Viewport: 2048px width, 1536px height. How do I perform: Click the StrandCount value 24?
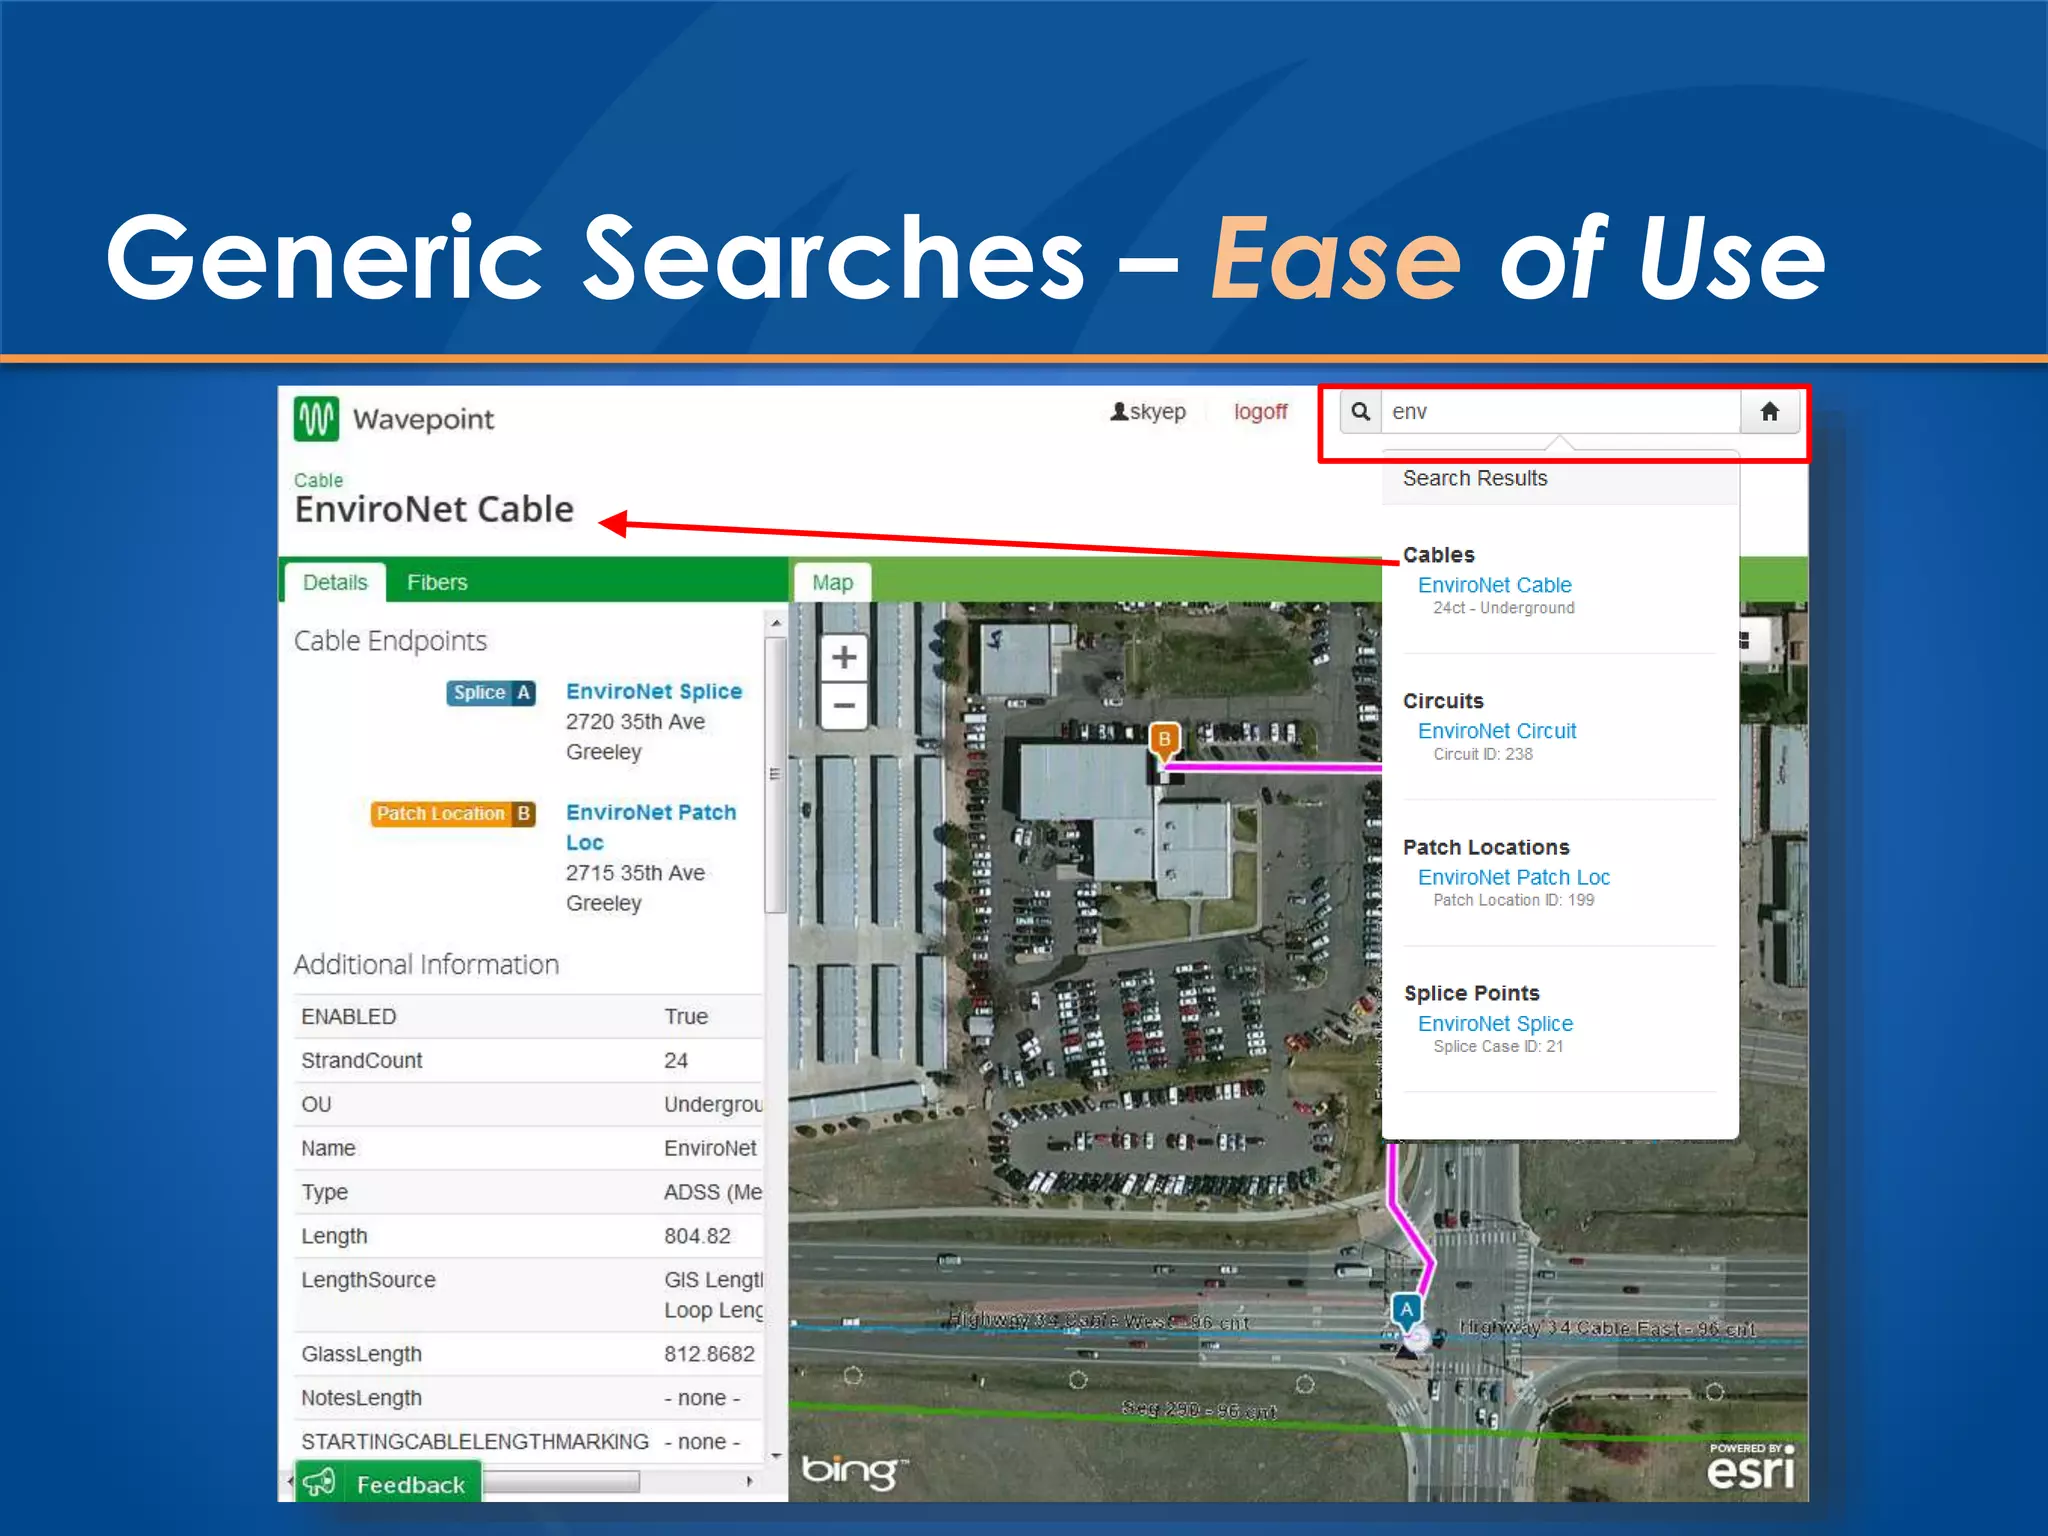pyautogui.click(x=676, y=1061)
